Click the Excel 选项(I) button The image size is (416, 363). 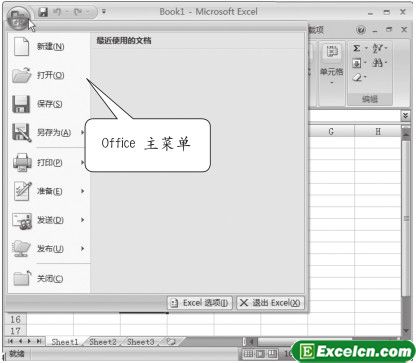click(x=199, y=303)
